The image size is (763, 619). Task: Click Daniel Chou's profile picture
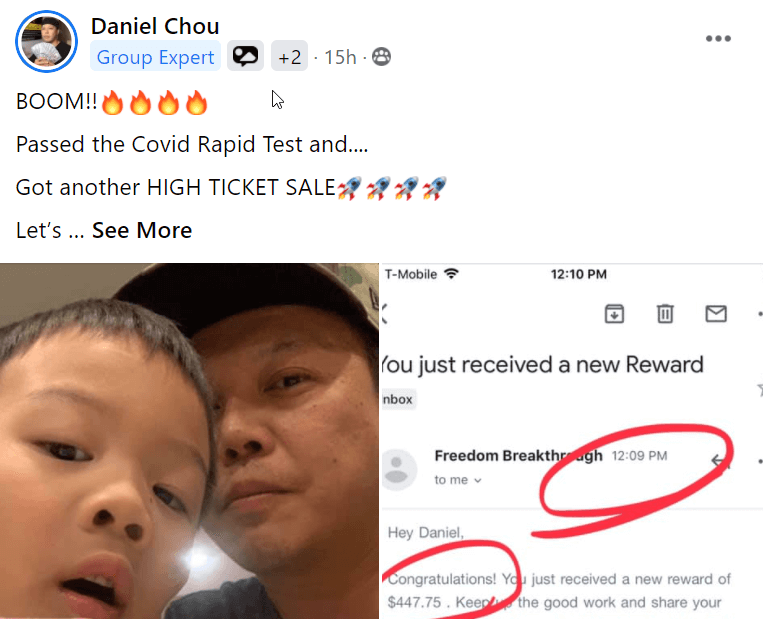tap(46, 41)
